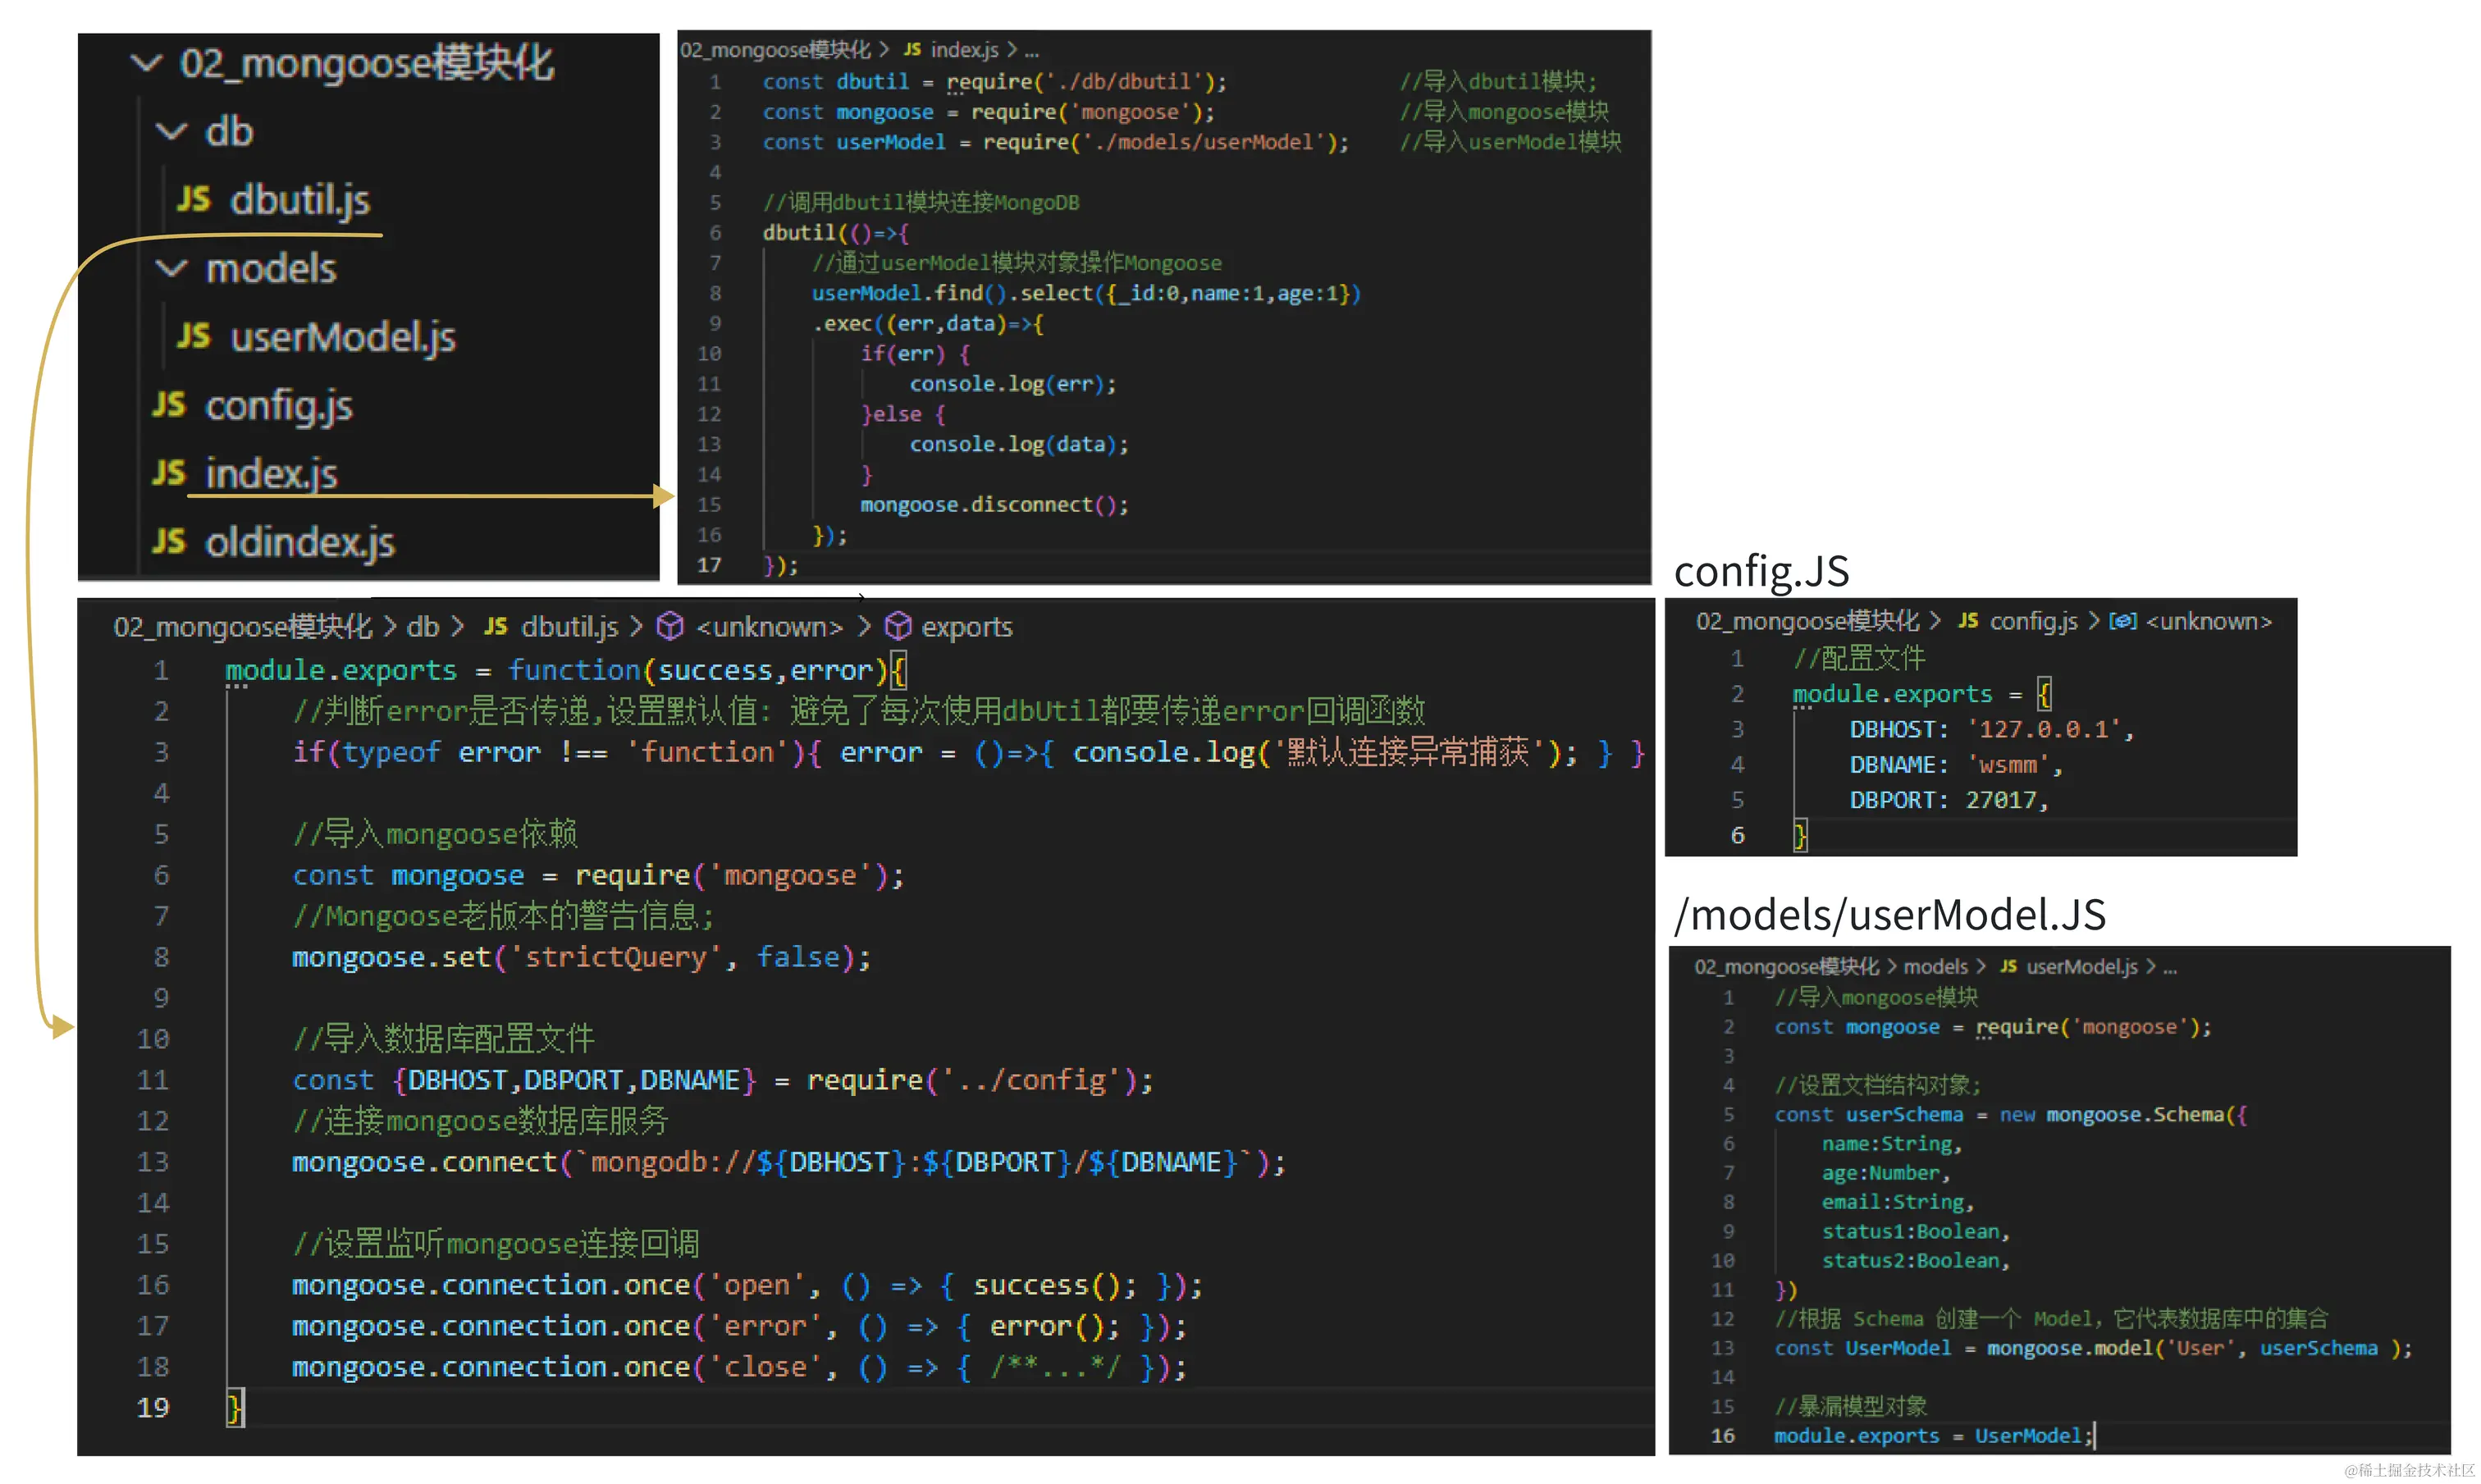Collapse the db folder chevron
This screenshot has height=1484, width=2481.
coord(172,131)
